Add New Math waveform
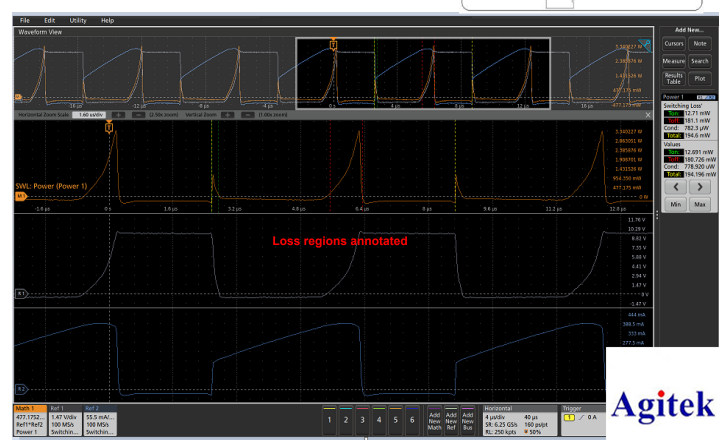The width and height of the screenshot is (727, 447). [434, 421]
